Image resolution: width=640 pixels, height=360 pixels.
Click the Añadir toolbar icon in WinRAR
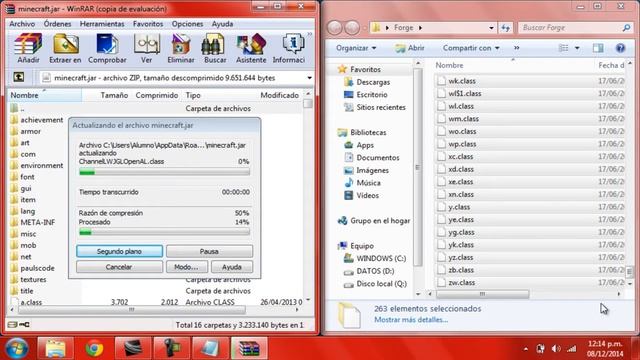28,49
